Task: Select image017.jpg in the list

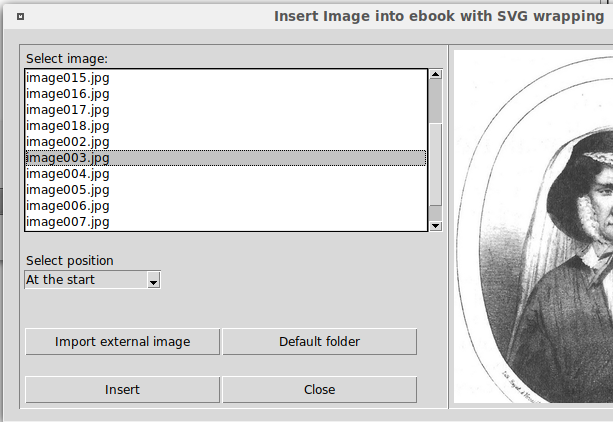Action: pos(226,110)
